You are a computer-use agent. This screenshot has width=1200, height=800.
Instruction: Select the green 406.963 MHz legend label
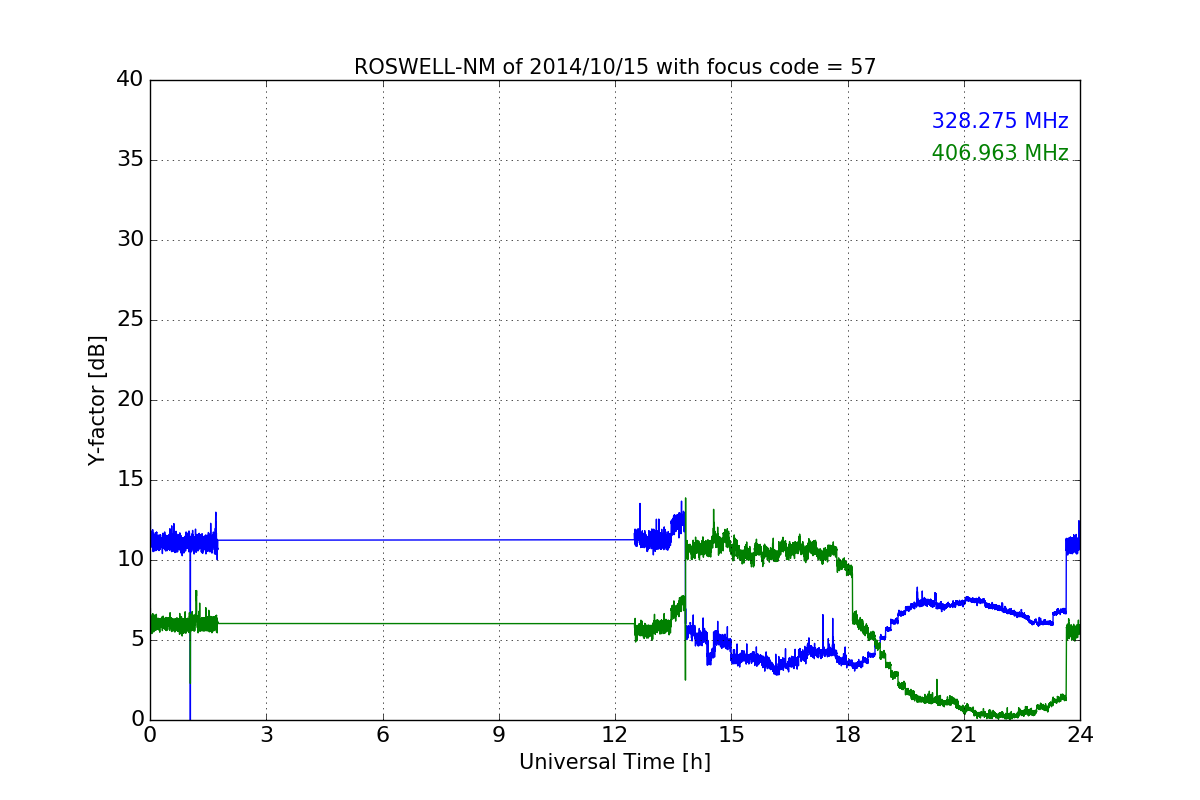coord(1000,153)
